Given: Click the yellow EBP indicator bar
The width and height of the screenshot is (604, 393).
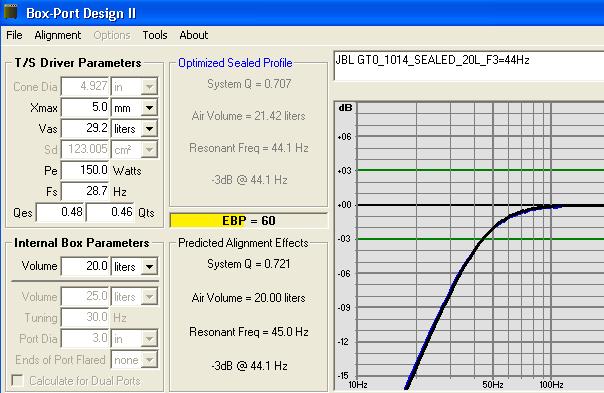Looking at the screenshot, I should point(208,221).
